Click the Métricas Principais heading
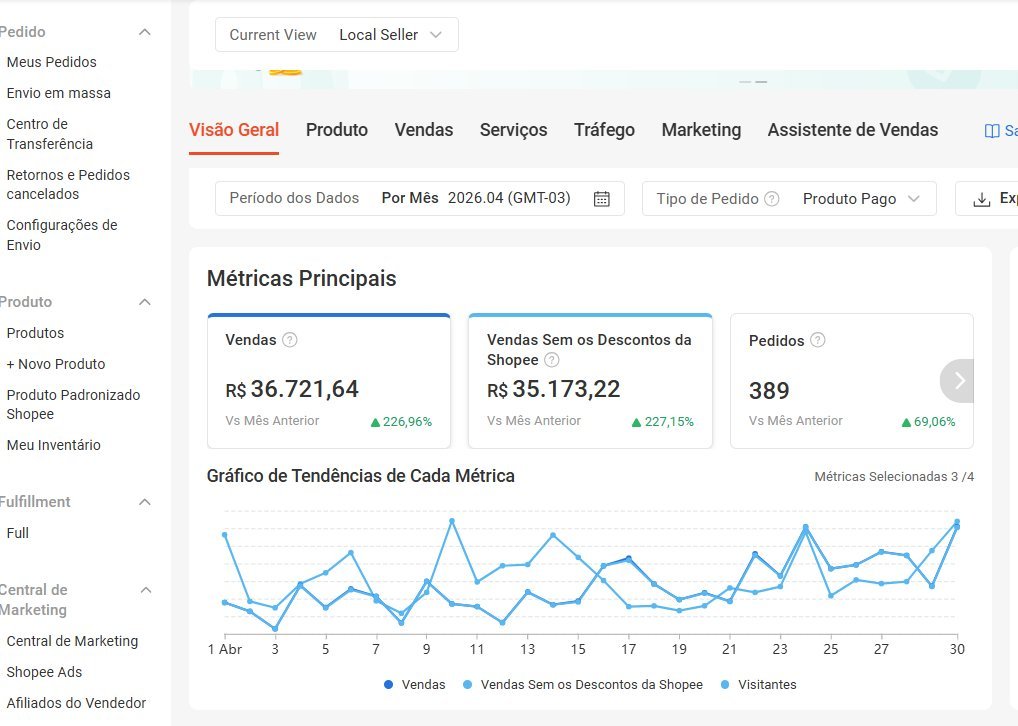The width and height of the screenshot is (1018, 726). pyautogui.click(x=301, y=279)
